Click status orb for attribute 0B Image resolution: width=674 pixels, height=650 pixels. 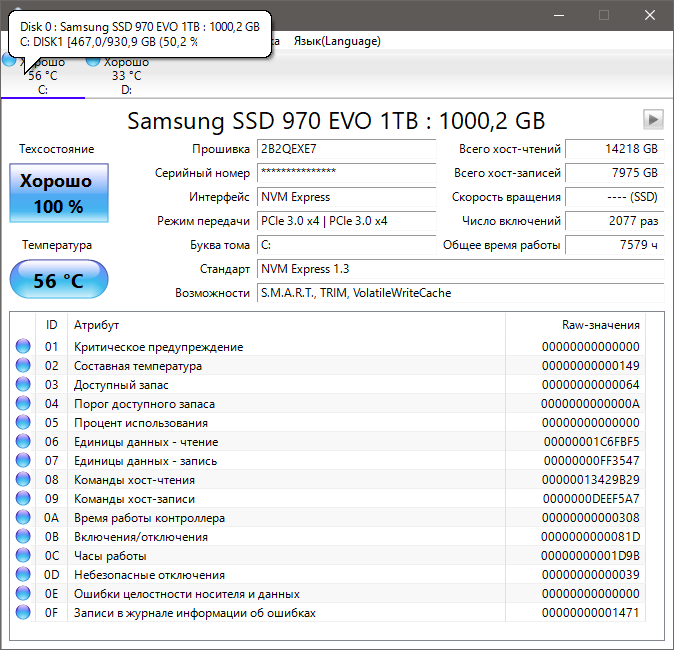(x=23, y=536)
